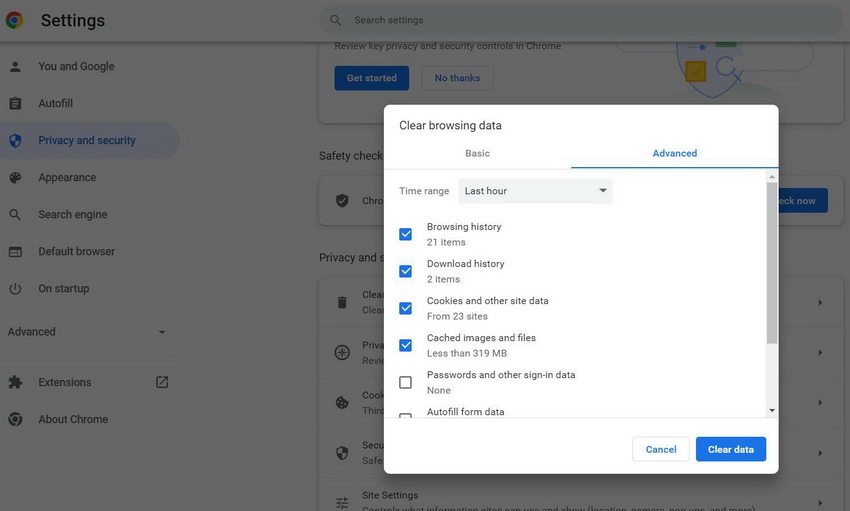Open the Time range dropdown
Image resolution: width=850 pixels, height=511 pixels.
coord(535,191)
